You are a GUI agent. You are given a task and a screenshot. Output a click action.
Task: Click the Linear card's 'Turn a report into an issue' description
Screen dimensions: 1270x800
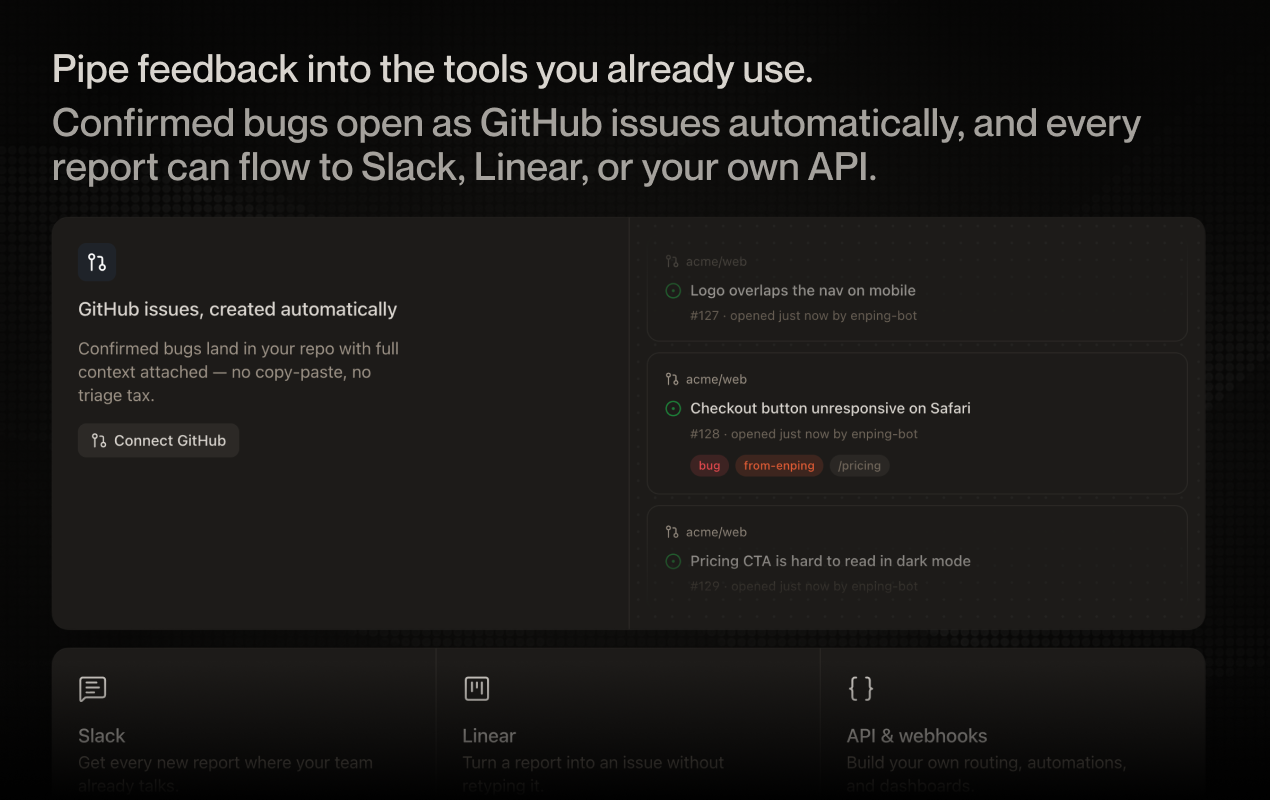(x=593, y=774)
